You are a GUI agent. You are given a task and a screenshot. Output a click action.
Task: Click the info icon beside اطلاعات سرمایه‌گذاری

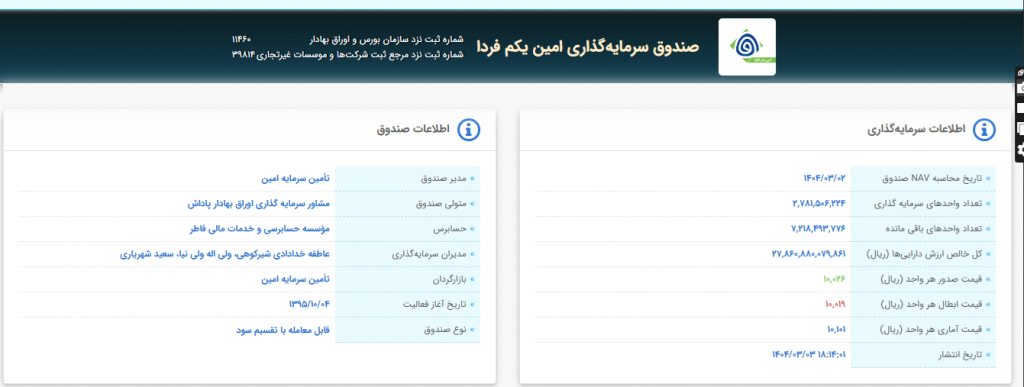click(x=984, y=130)
